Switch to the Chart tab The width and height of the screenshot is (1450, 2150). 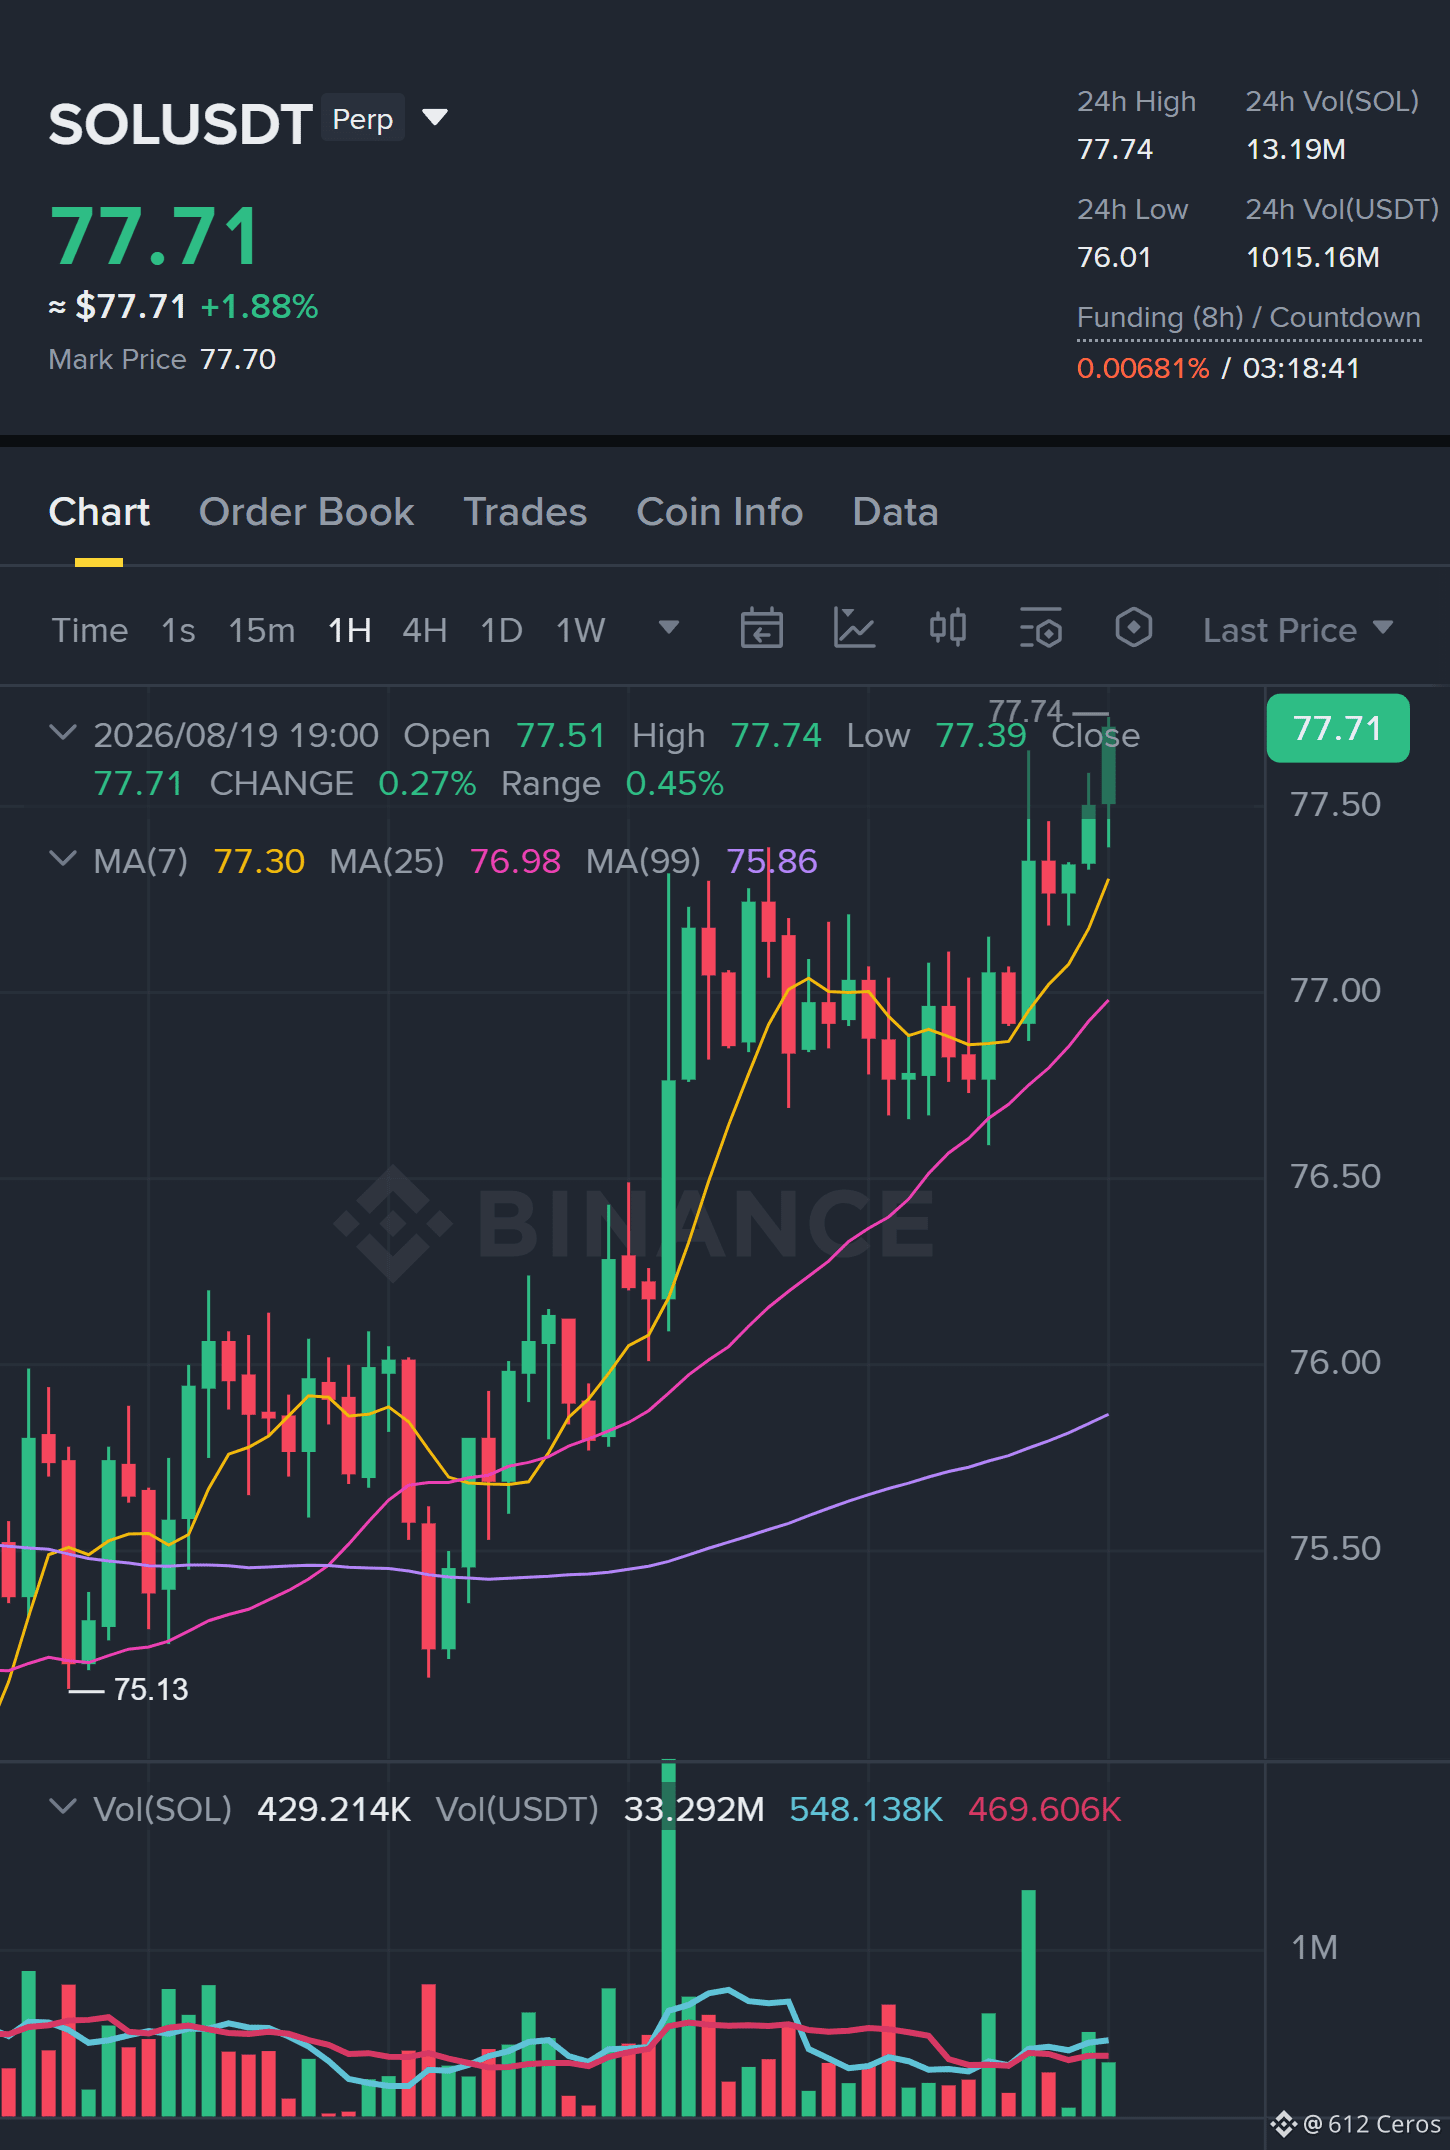pos(99,512)
